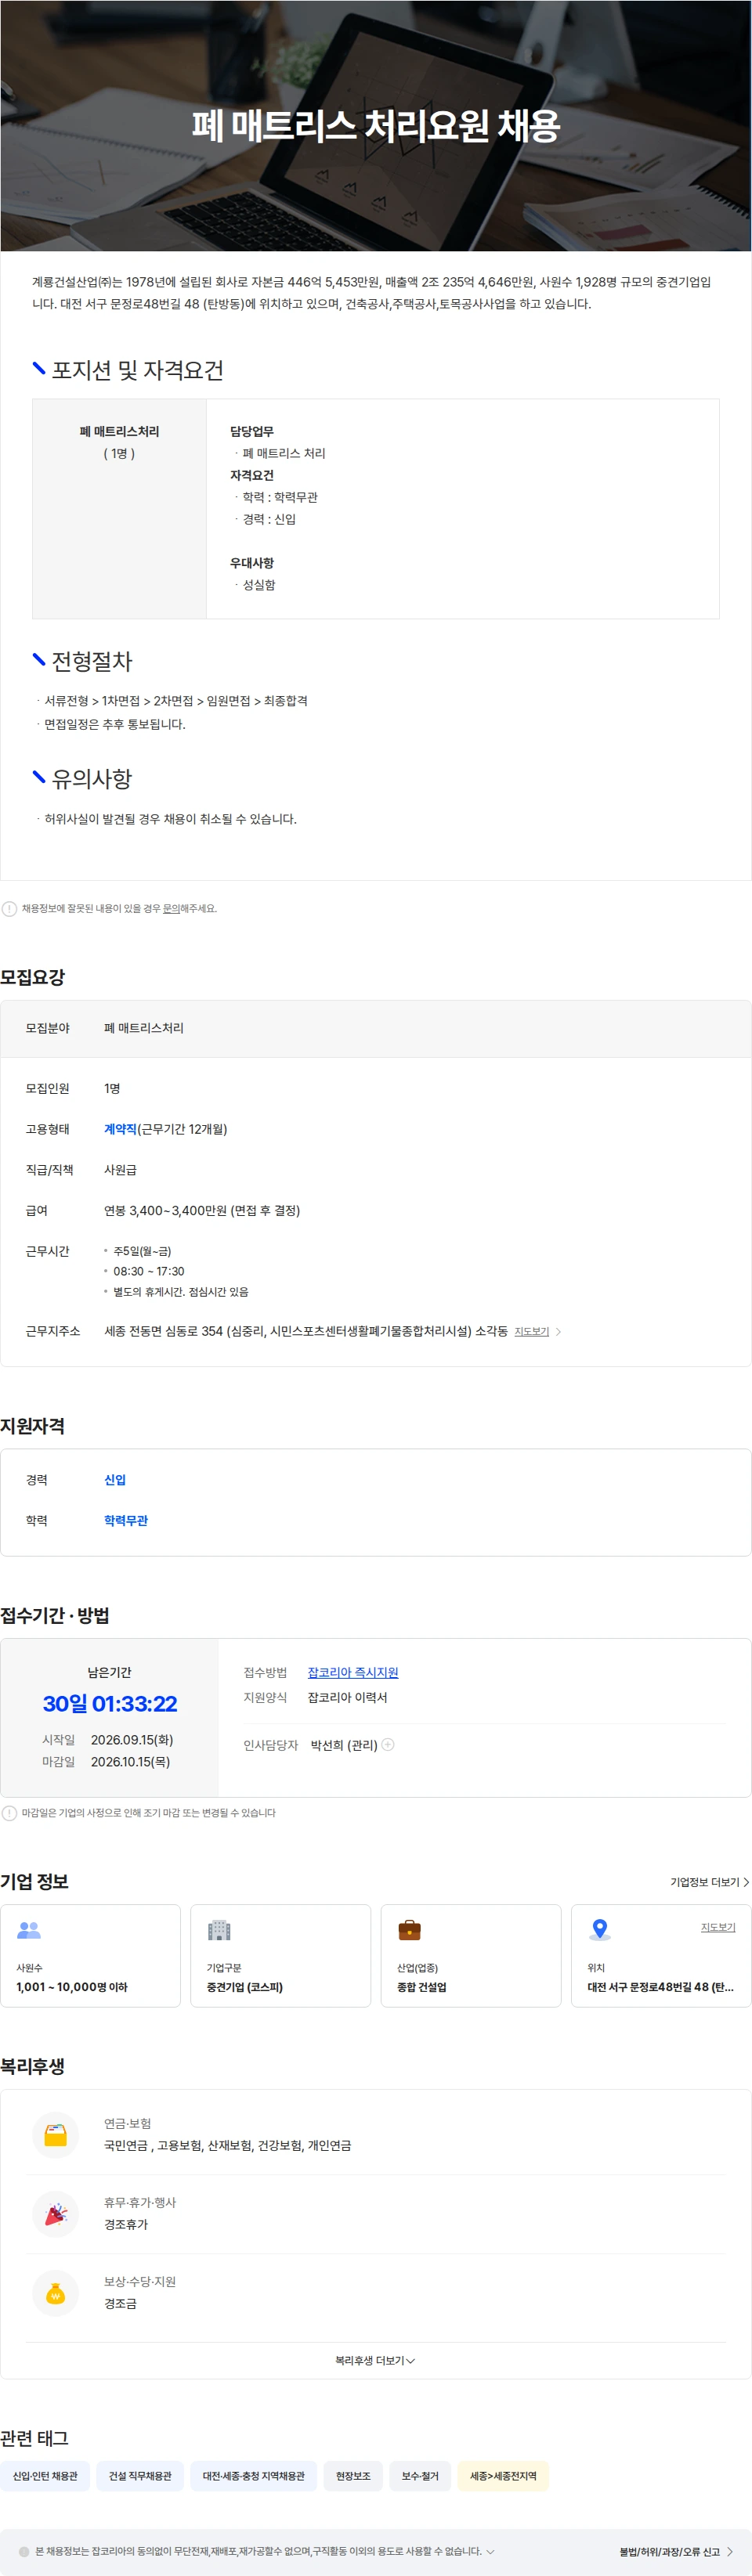This screenshot has width=752, height=2576.
Task: Open 기업정보 더보기 link
Action: tap(710, 1882)
